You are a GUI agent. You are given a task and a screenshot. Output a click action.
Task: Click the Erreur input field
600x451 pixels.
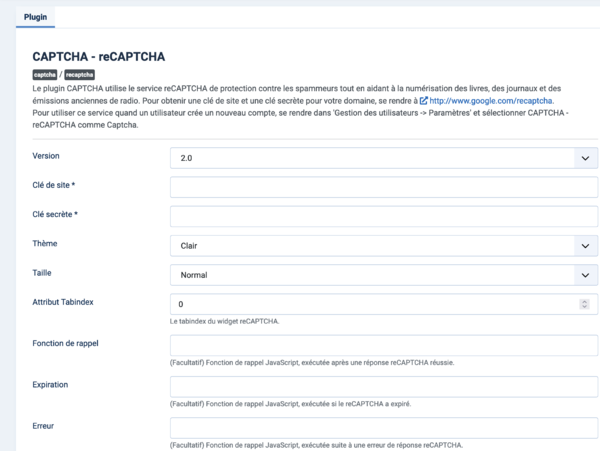(x=384, y=428)
